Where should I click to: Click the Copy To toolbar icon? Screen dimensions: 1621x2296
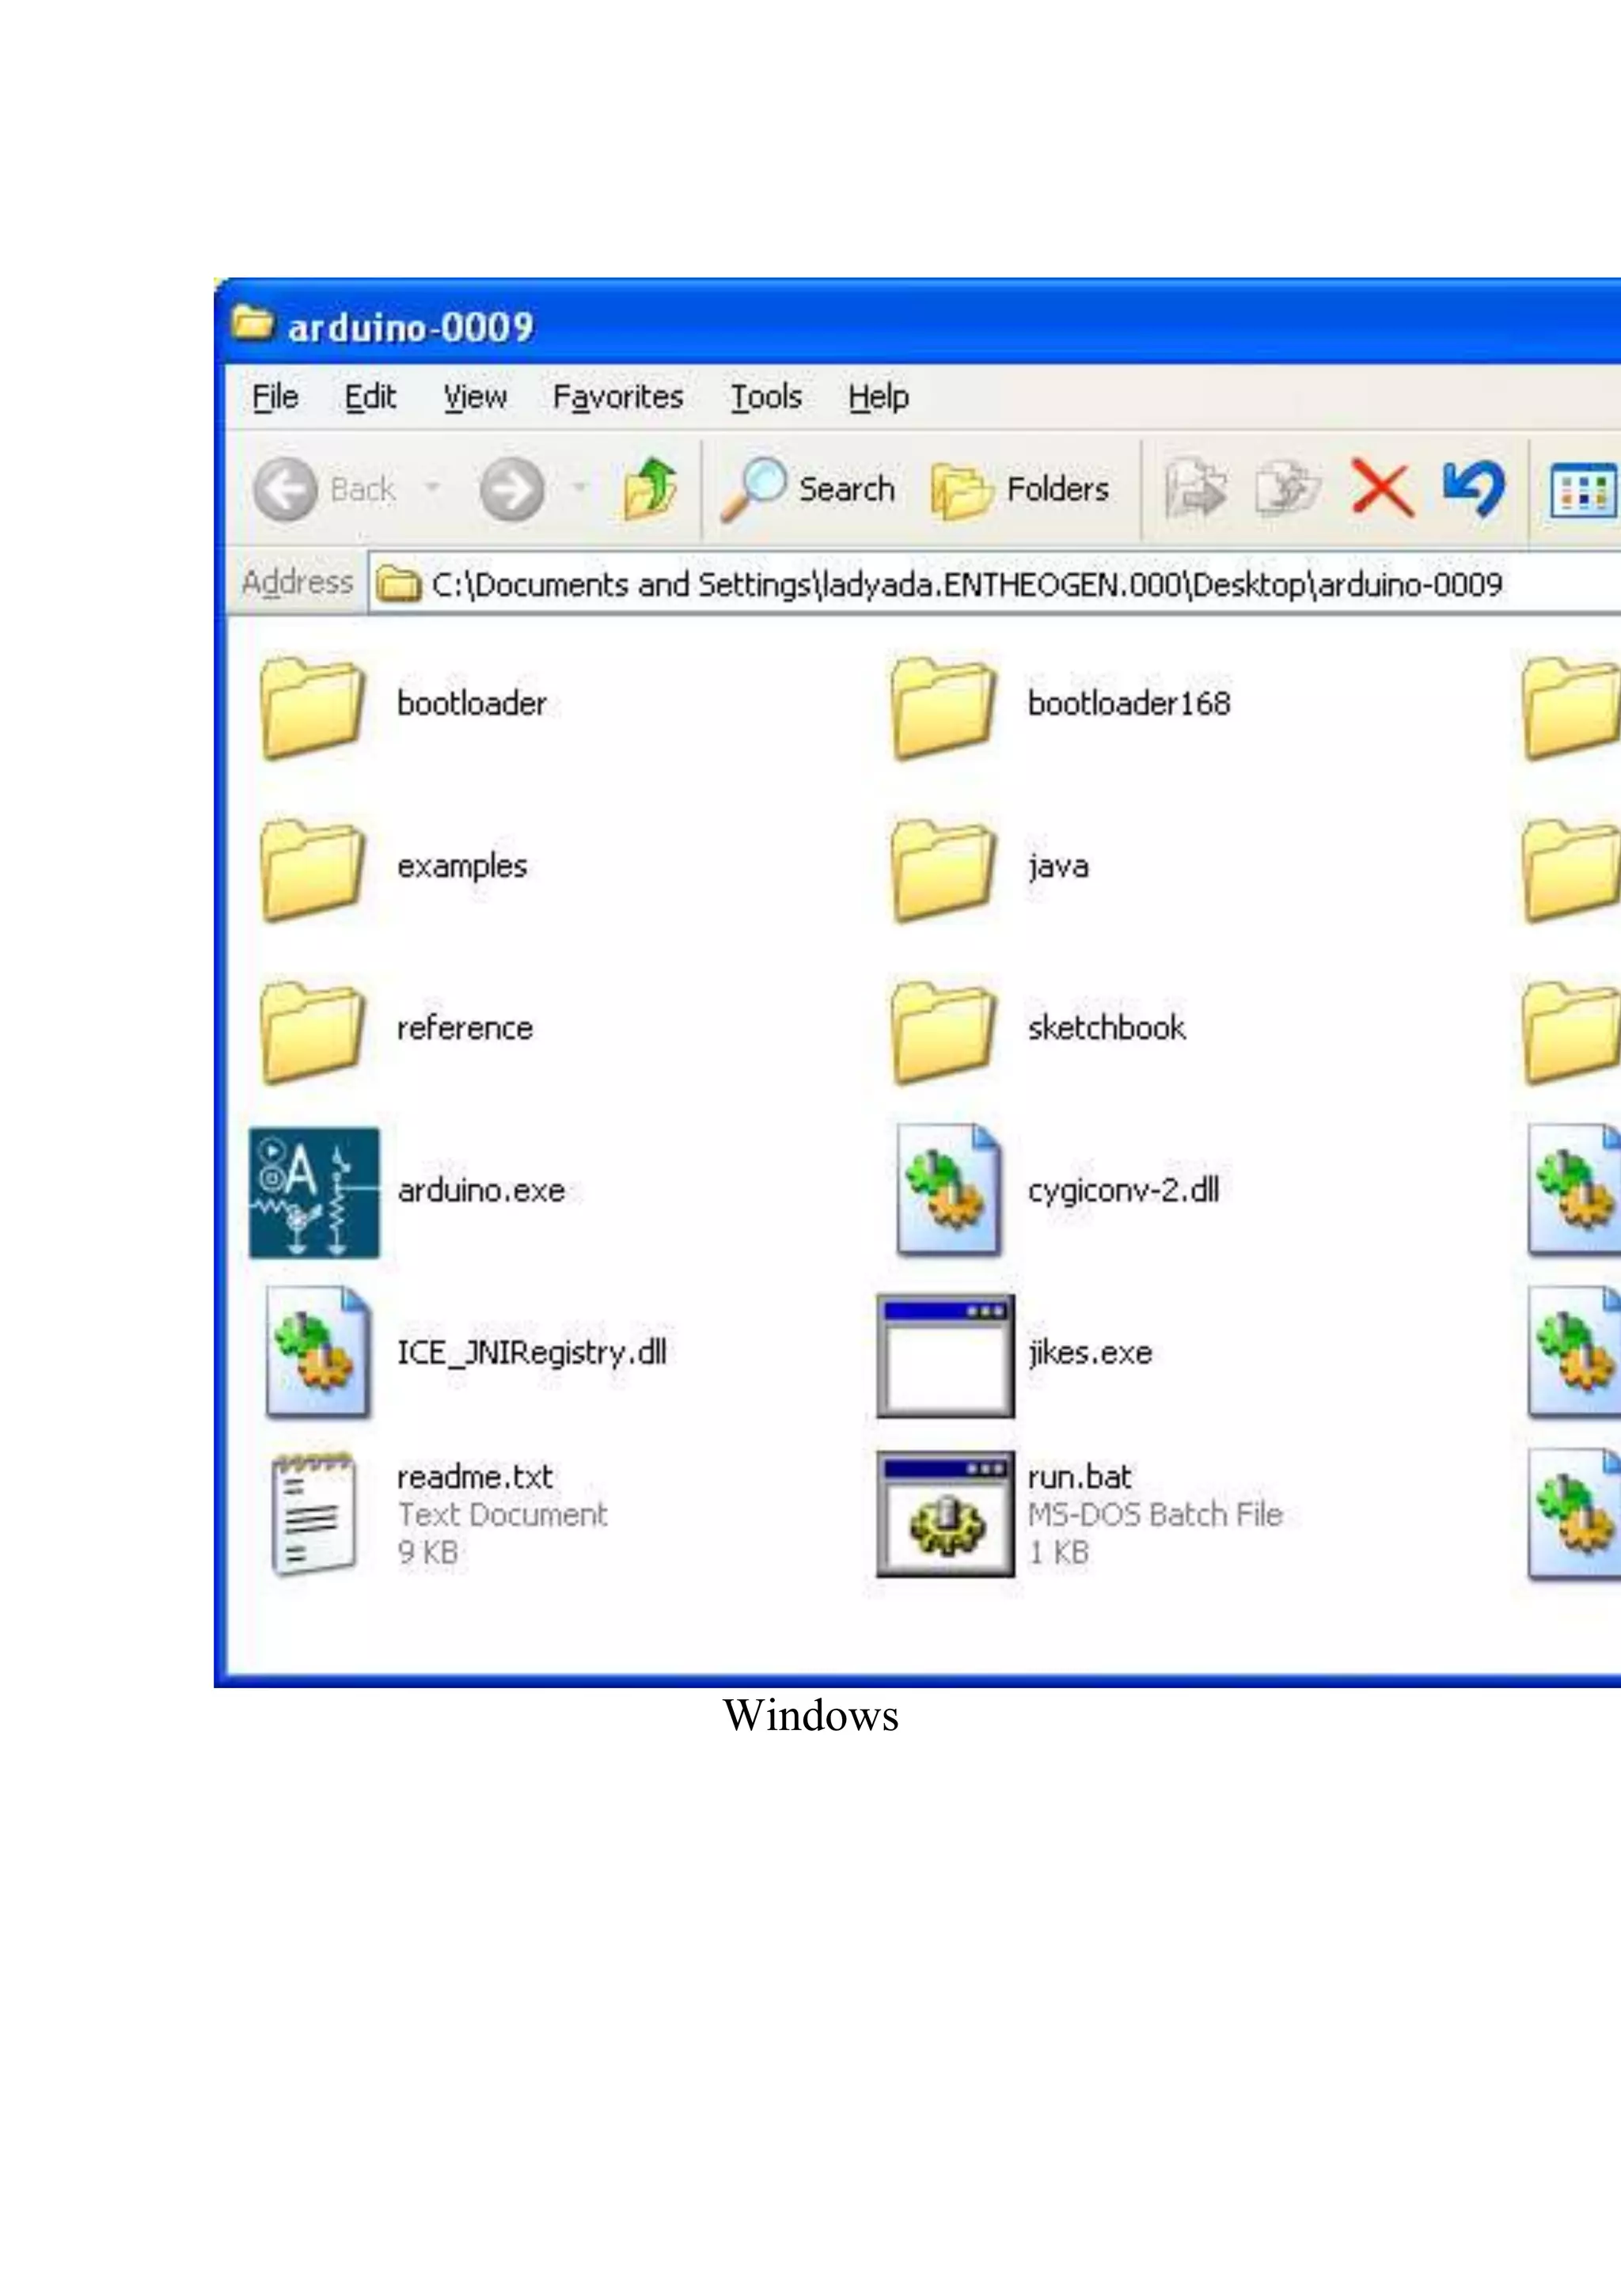click(1287, 488)
